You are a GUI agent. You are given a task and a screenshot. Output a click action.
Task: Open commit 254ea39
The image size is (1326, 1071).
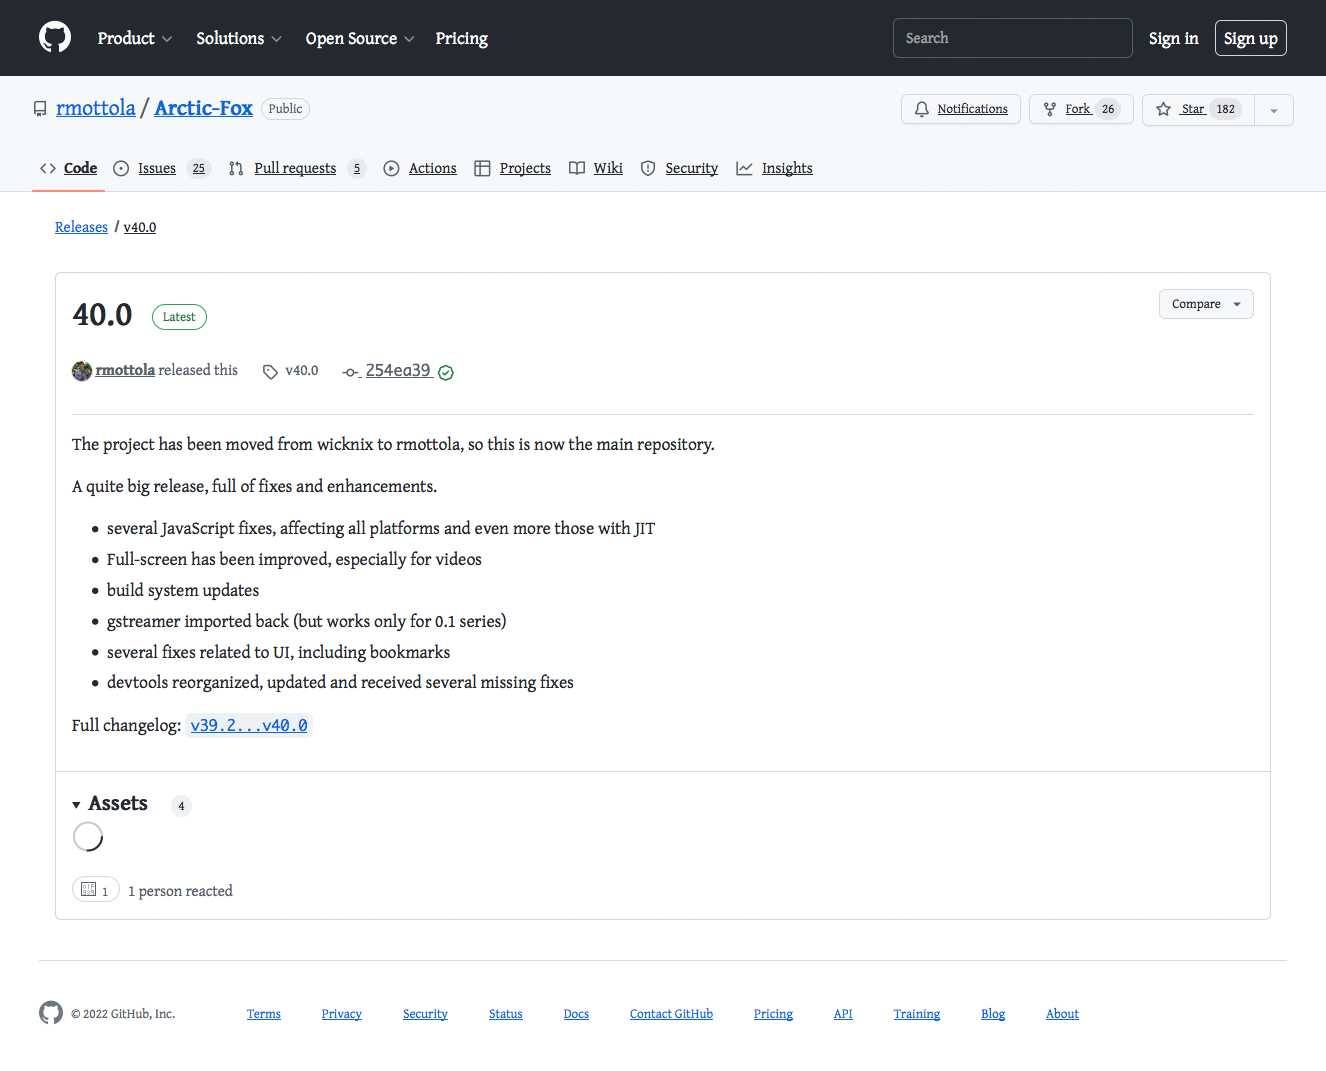pyautogui.click(x=398, y=370)
